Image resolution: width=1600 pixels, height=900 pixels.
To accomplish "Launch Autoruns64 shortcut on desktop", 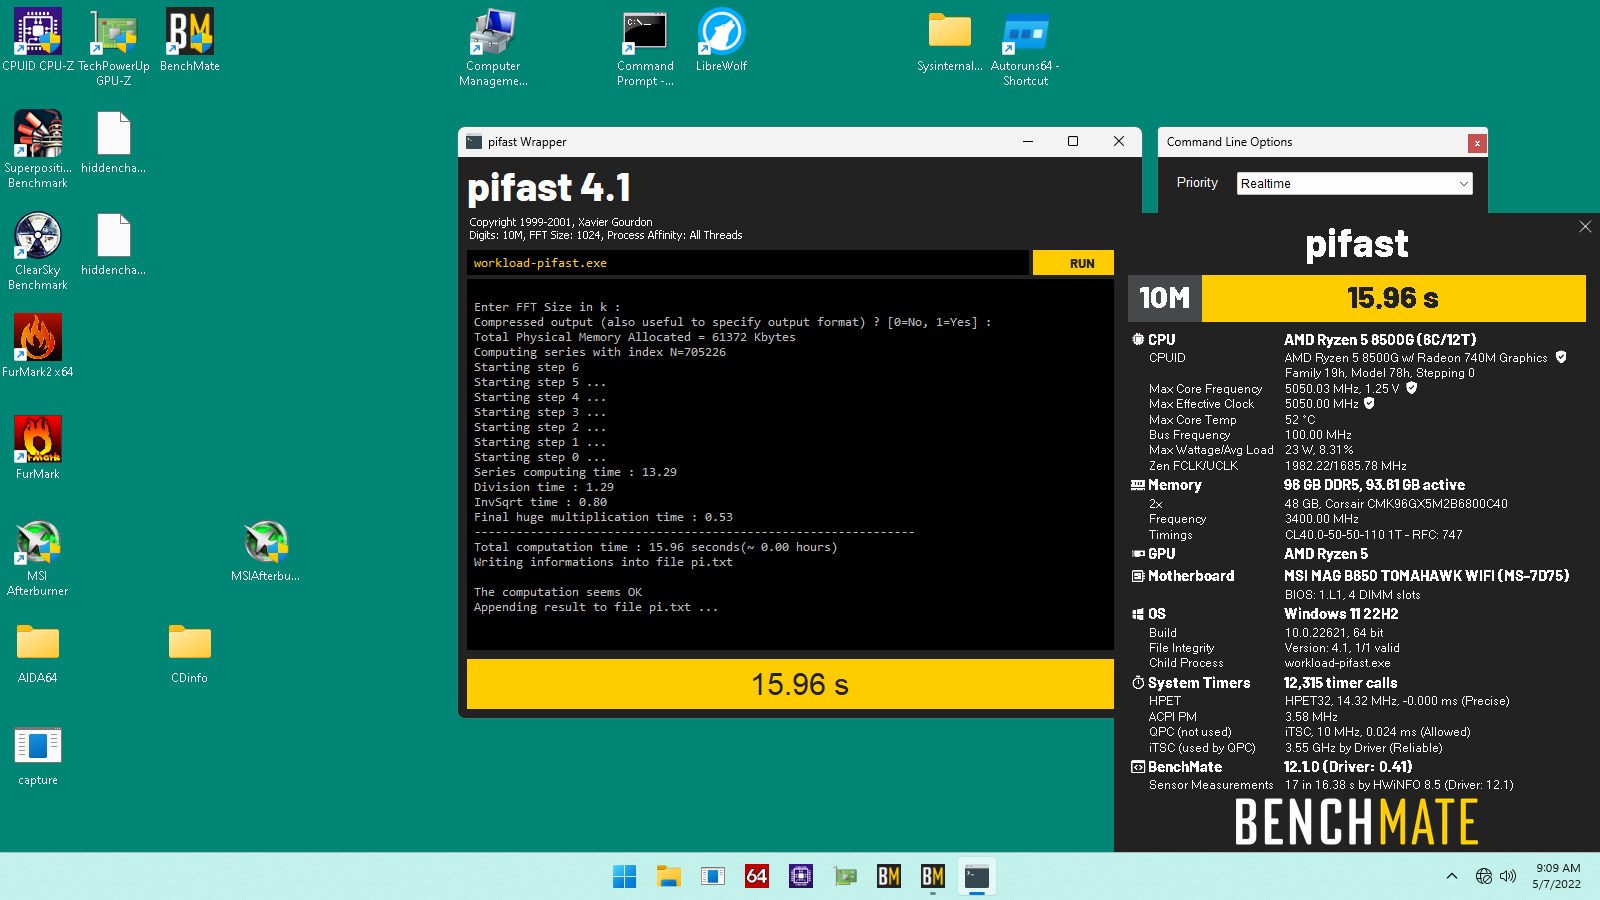I will click(x=1025, y=47).
